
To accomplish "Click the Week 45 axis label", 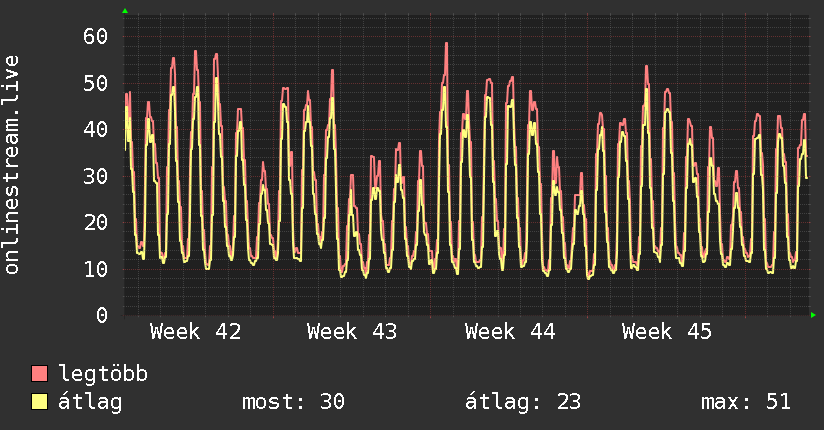I will [x=667, y=332].
